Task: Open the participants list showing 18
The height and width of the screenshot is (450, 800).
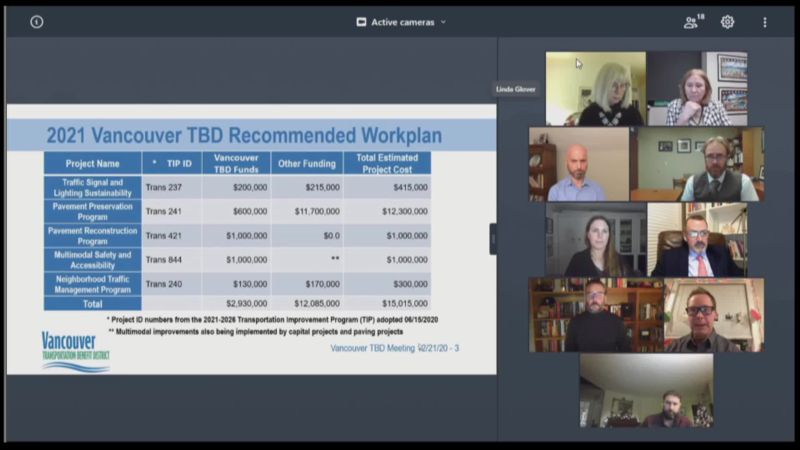Action: (691, 21)
